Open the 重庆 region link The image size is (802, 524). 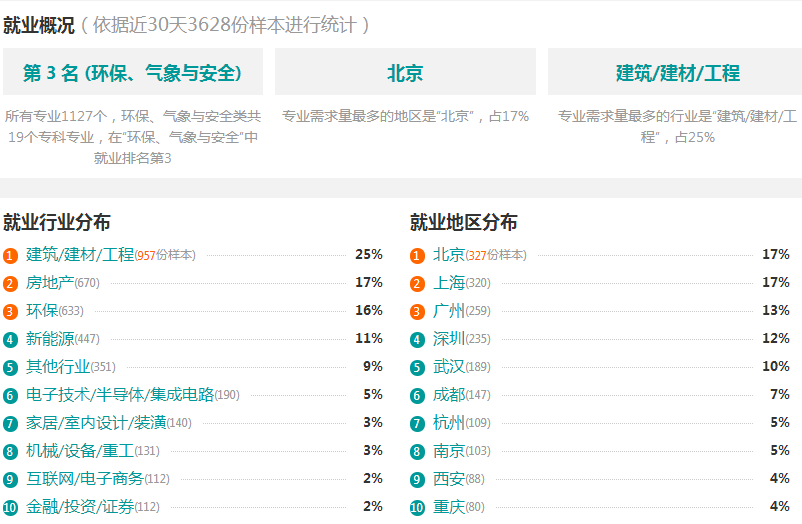pyautogui.click(x=449, y=507)
